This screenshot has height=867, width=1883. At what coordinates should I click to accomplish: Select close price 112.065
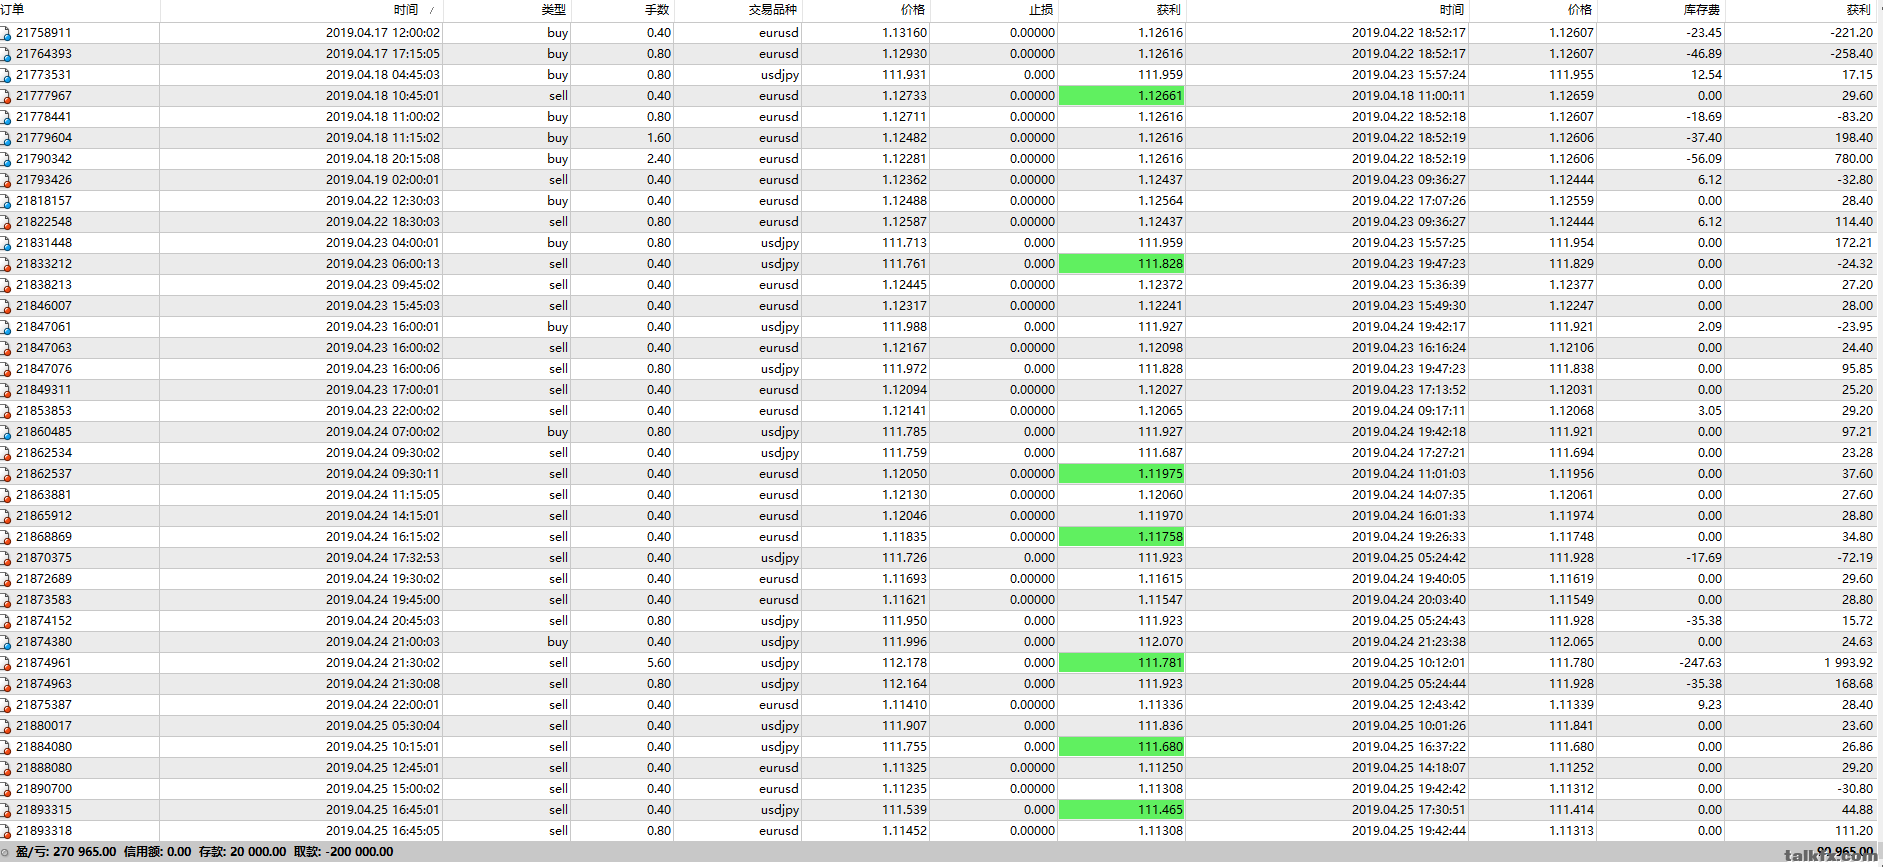[1572, 642]
